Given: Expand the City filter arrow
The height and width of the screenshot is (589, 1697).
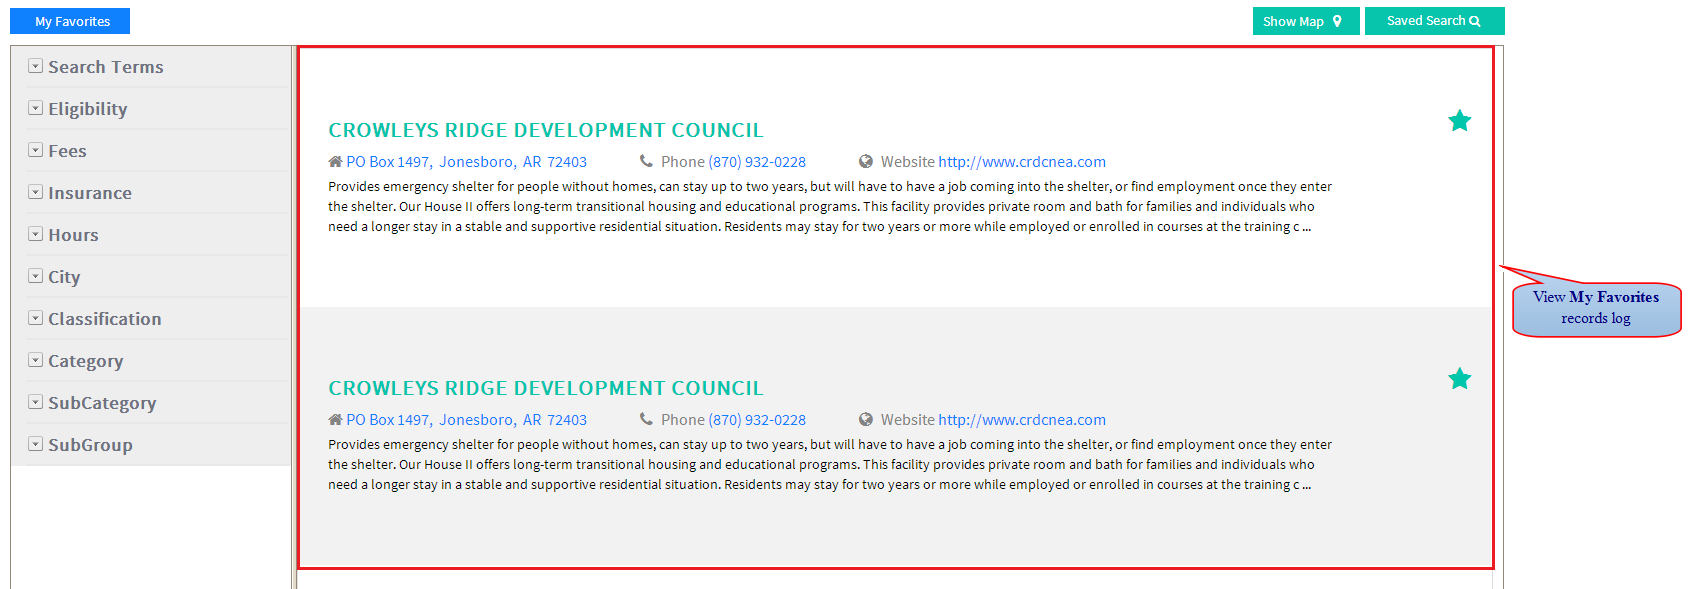Looking at the screenshot, I should point(35,276).
